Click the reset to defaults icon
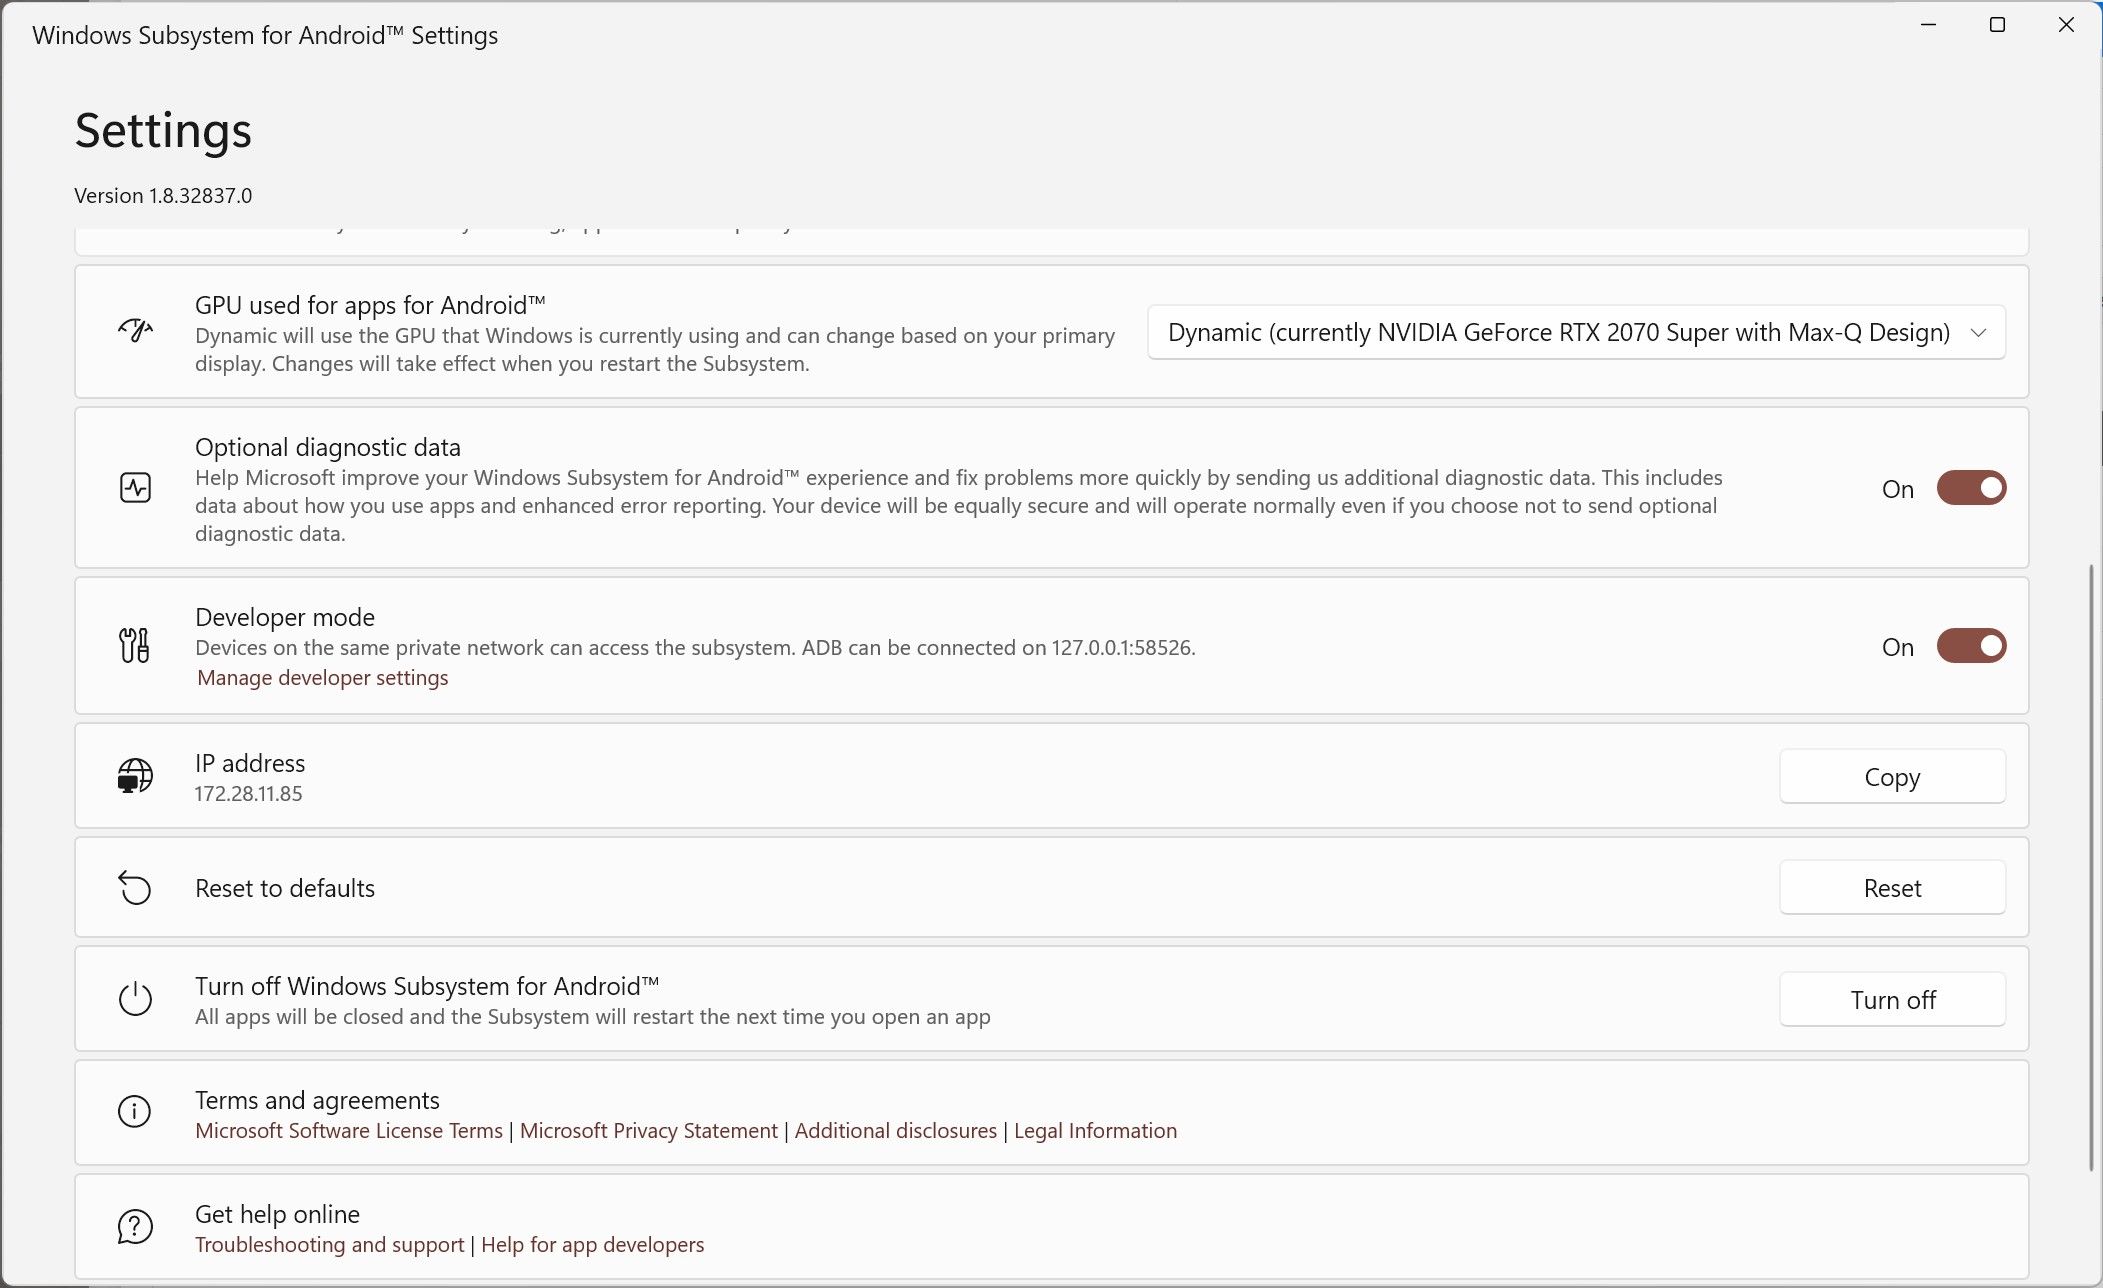Image resolution: width=2103 pixels, height=1288 pixels. (x=135, y=887)
